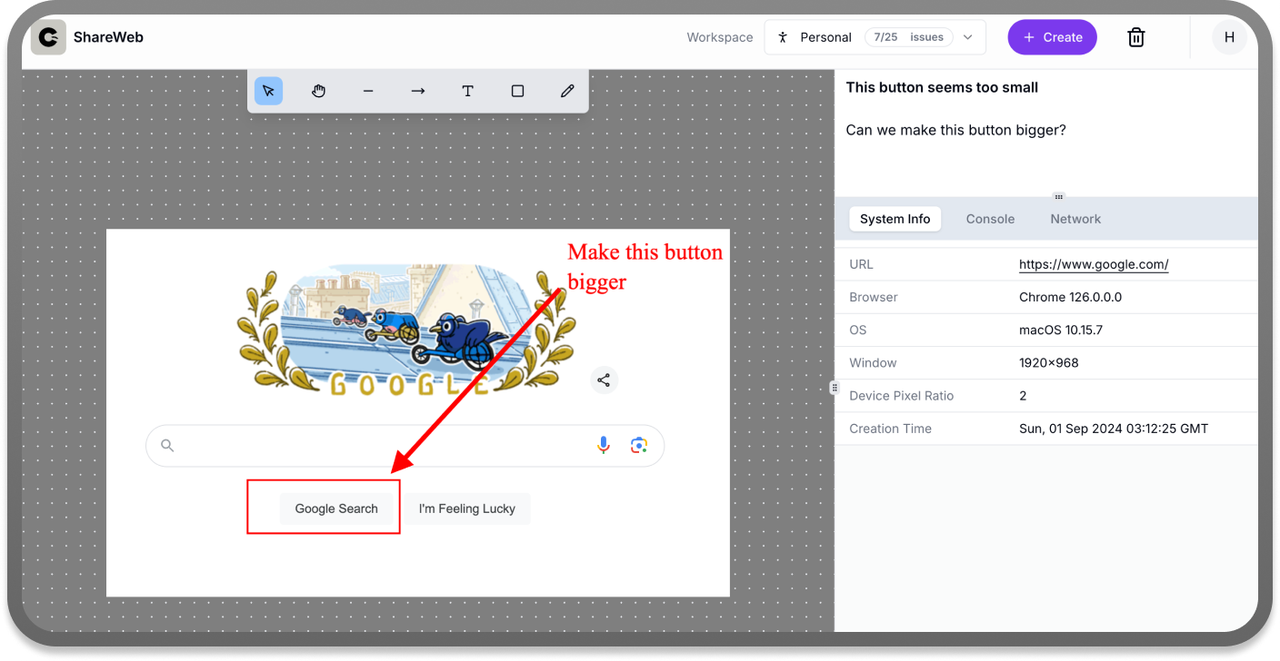
Task: Click the vertical panel divider handle
Action: point(834,388)
